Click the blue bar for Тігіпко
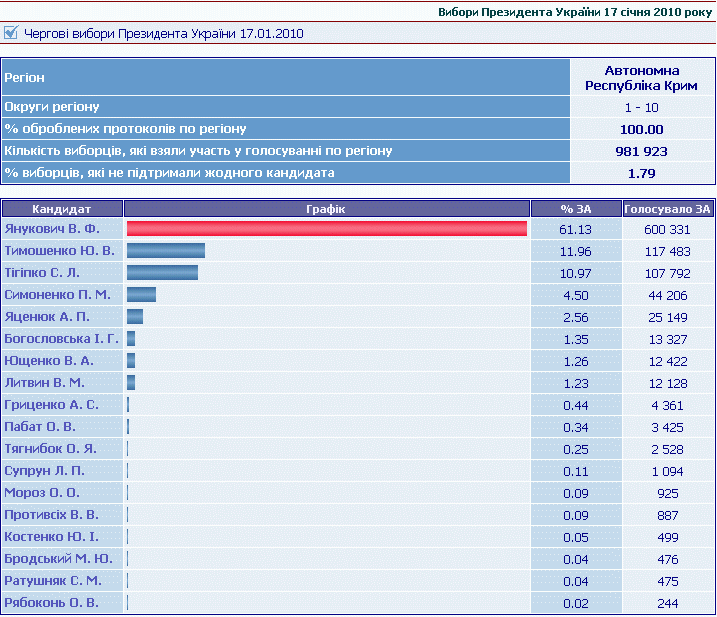Image resolution: width=717 pixels, height=617 pixels. pos(162,273)
